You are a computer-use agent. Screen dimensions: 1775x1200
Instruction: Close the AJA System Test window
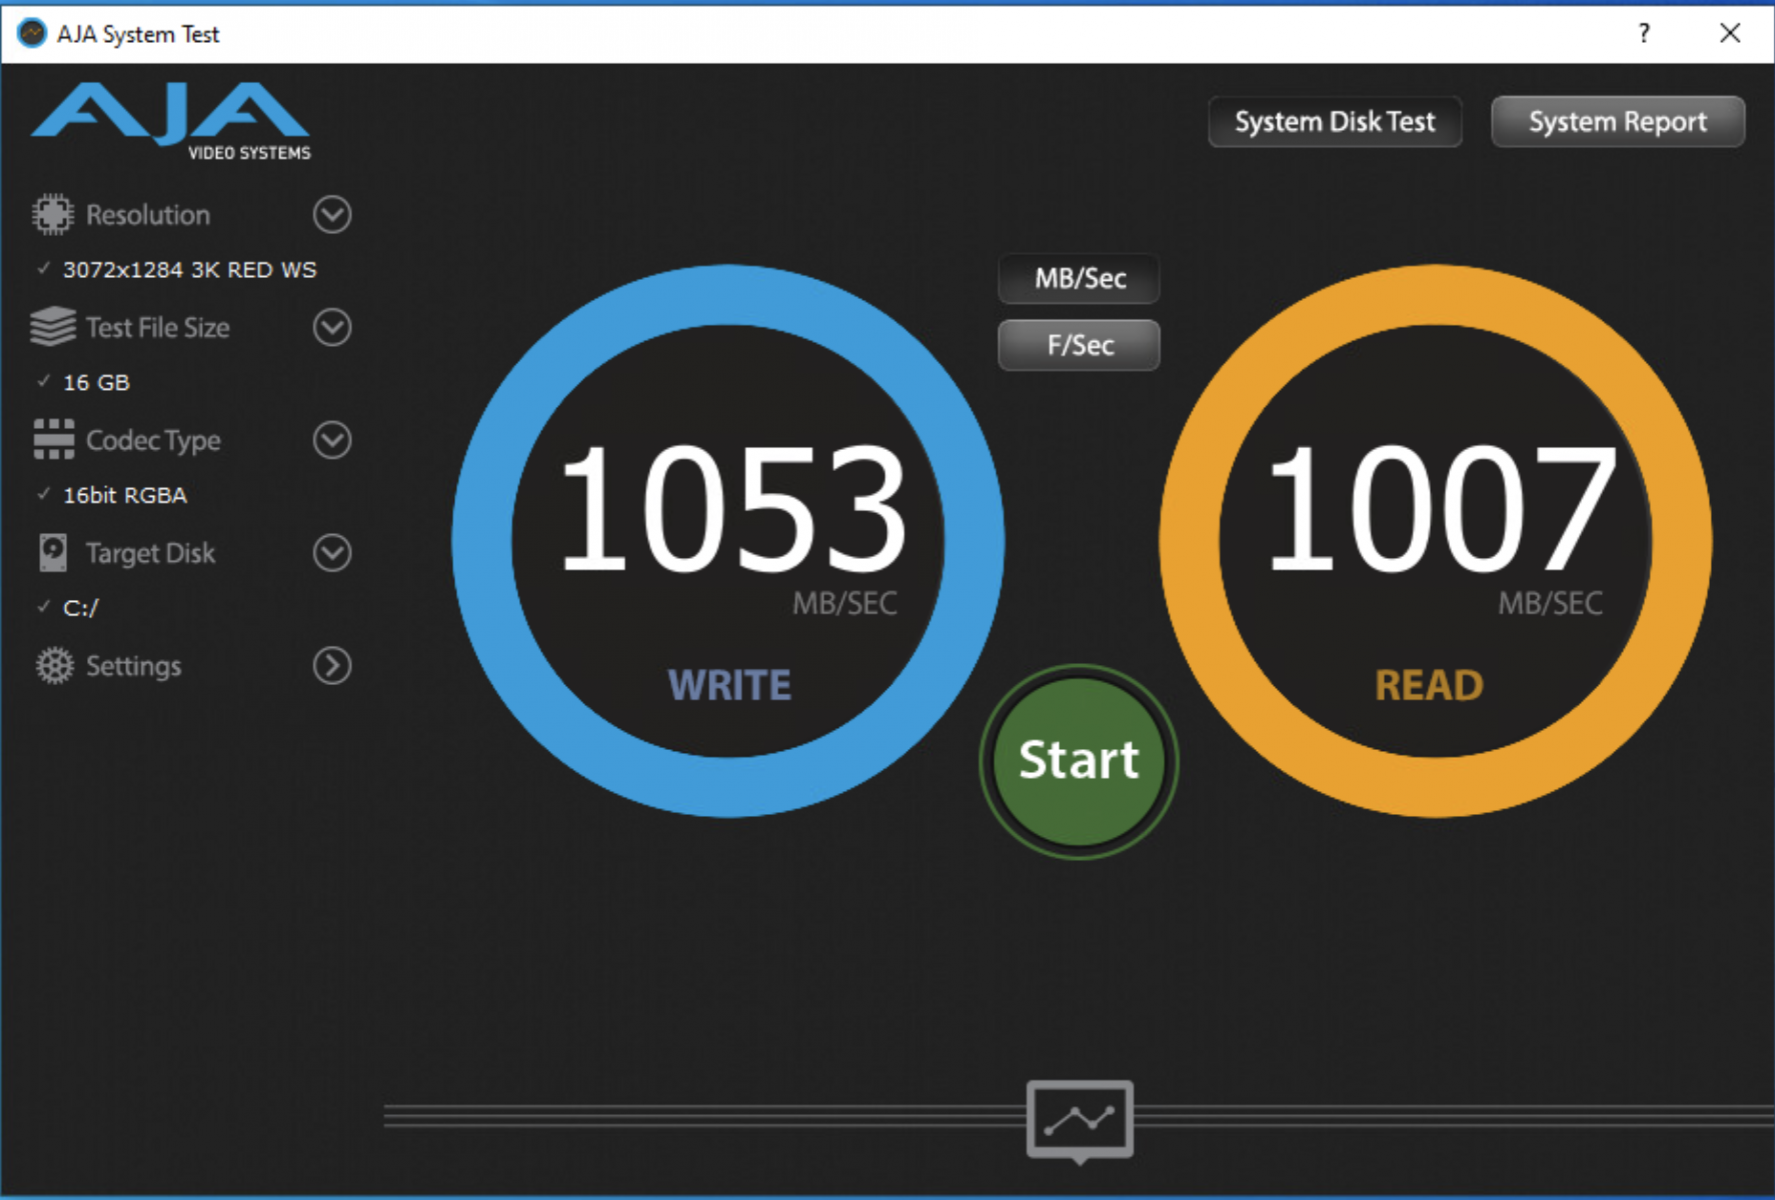click(1730, 33)
